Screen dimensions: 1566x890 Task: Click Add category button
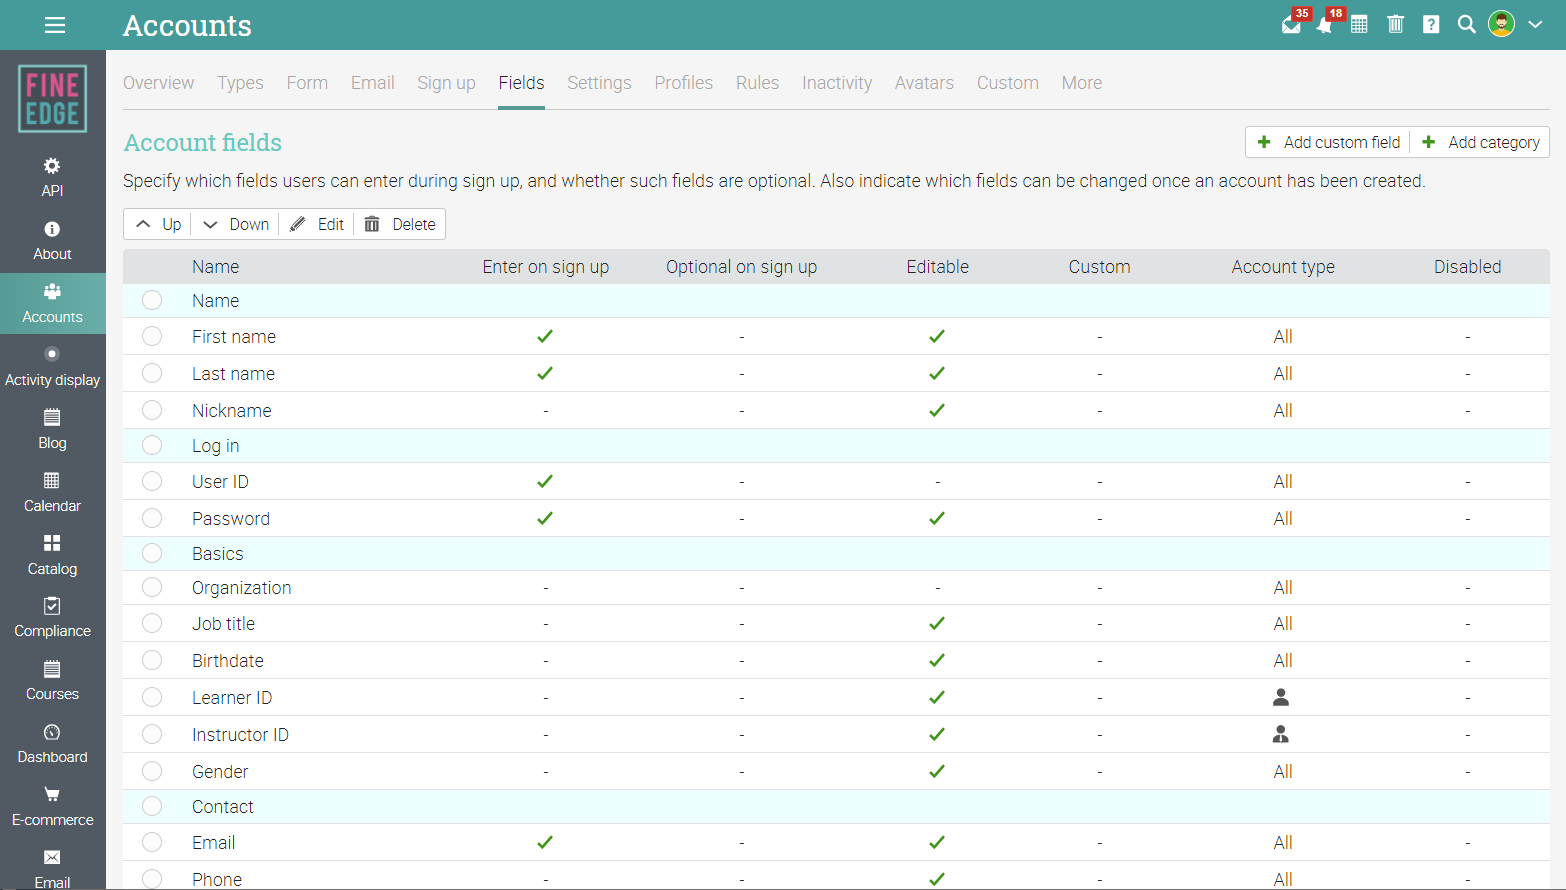coord(1481,142)
